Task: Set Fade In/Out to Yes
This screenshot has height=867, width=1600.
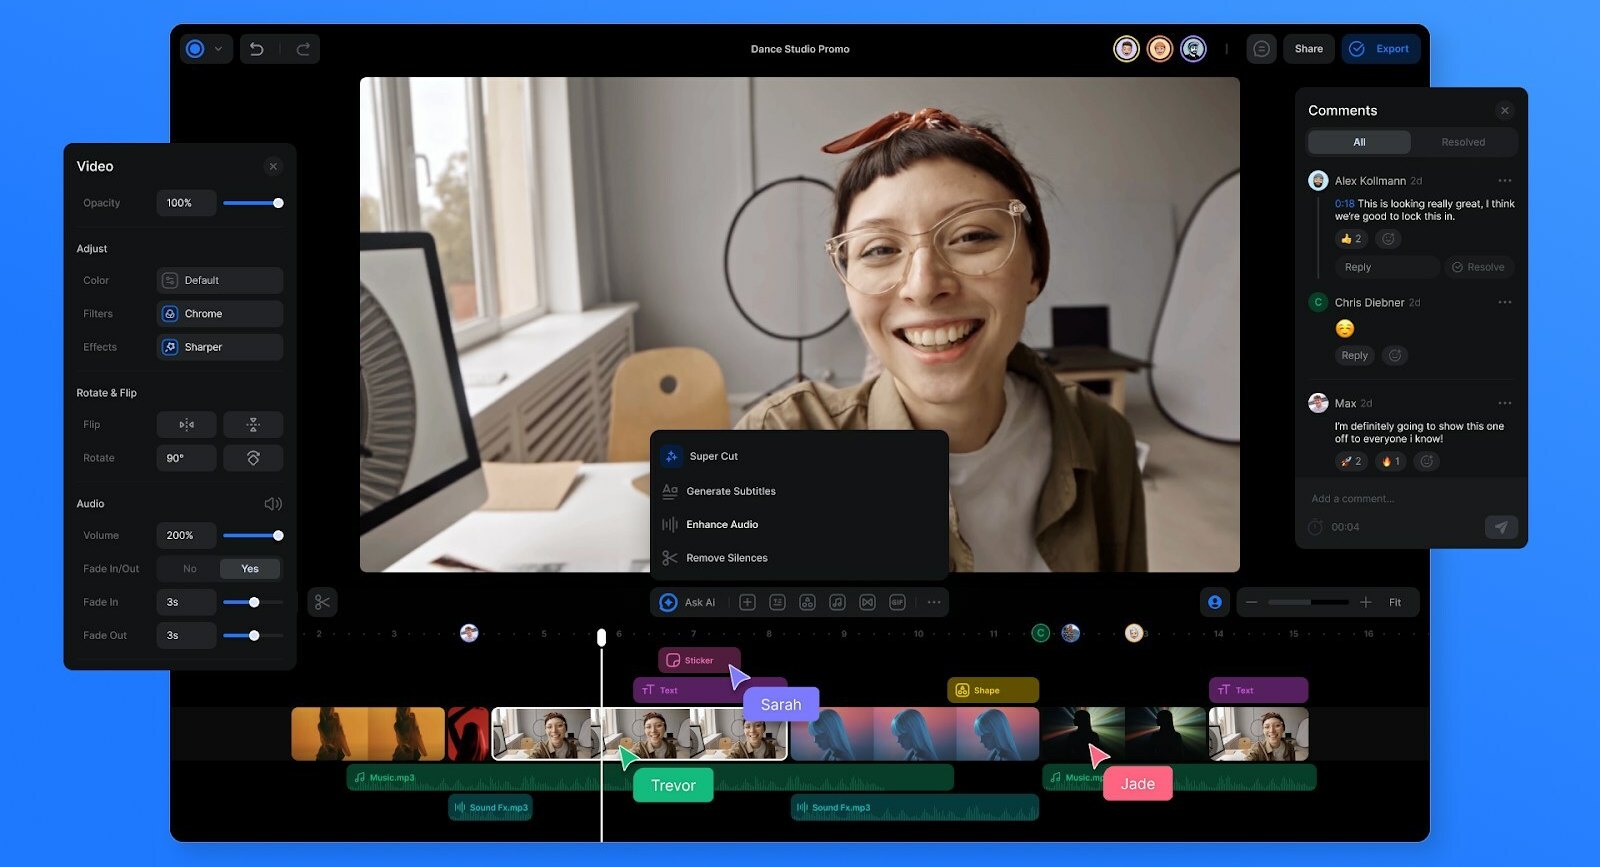Action: pyautogui.click(x=250, y=569)
